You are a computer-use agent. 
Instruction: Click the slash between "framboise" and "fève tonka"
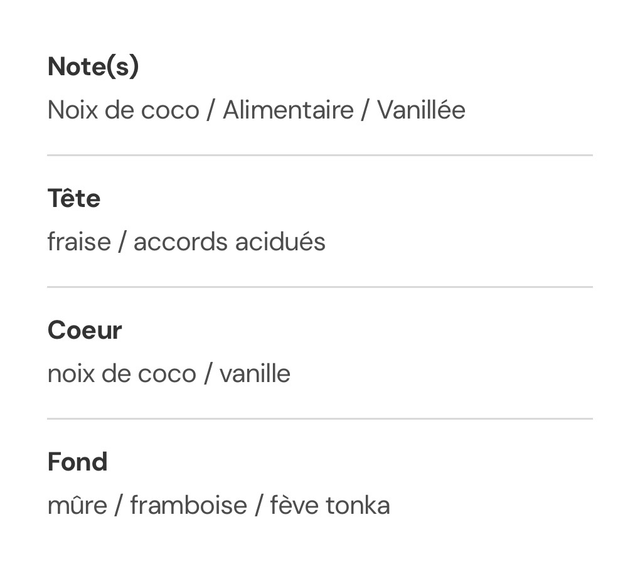[258, 505]
